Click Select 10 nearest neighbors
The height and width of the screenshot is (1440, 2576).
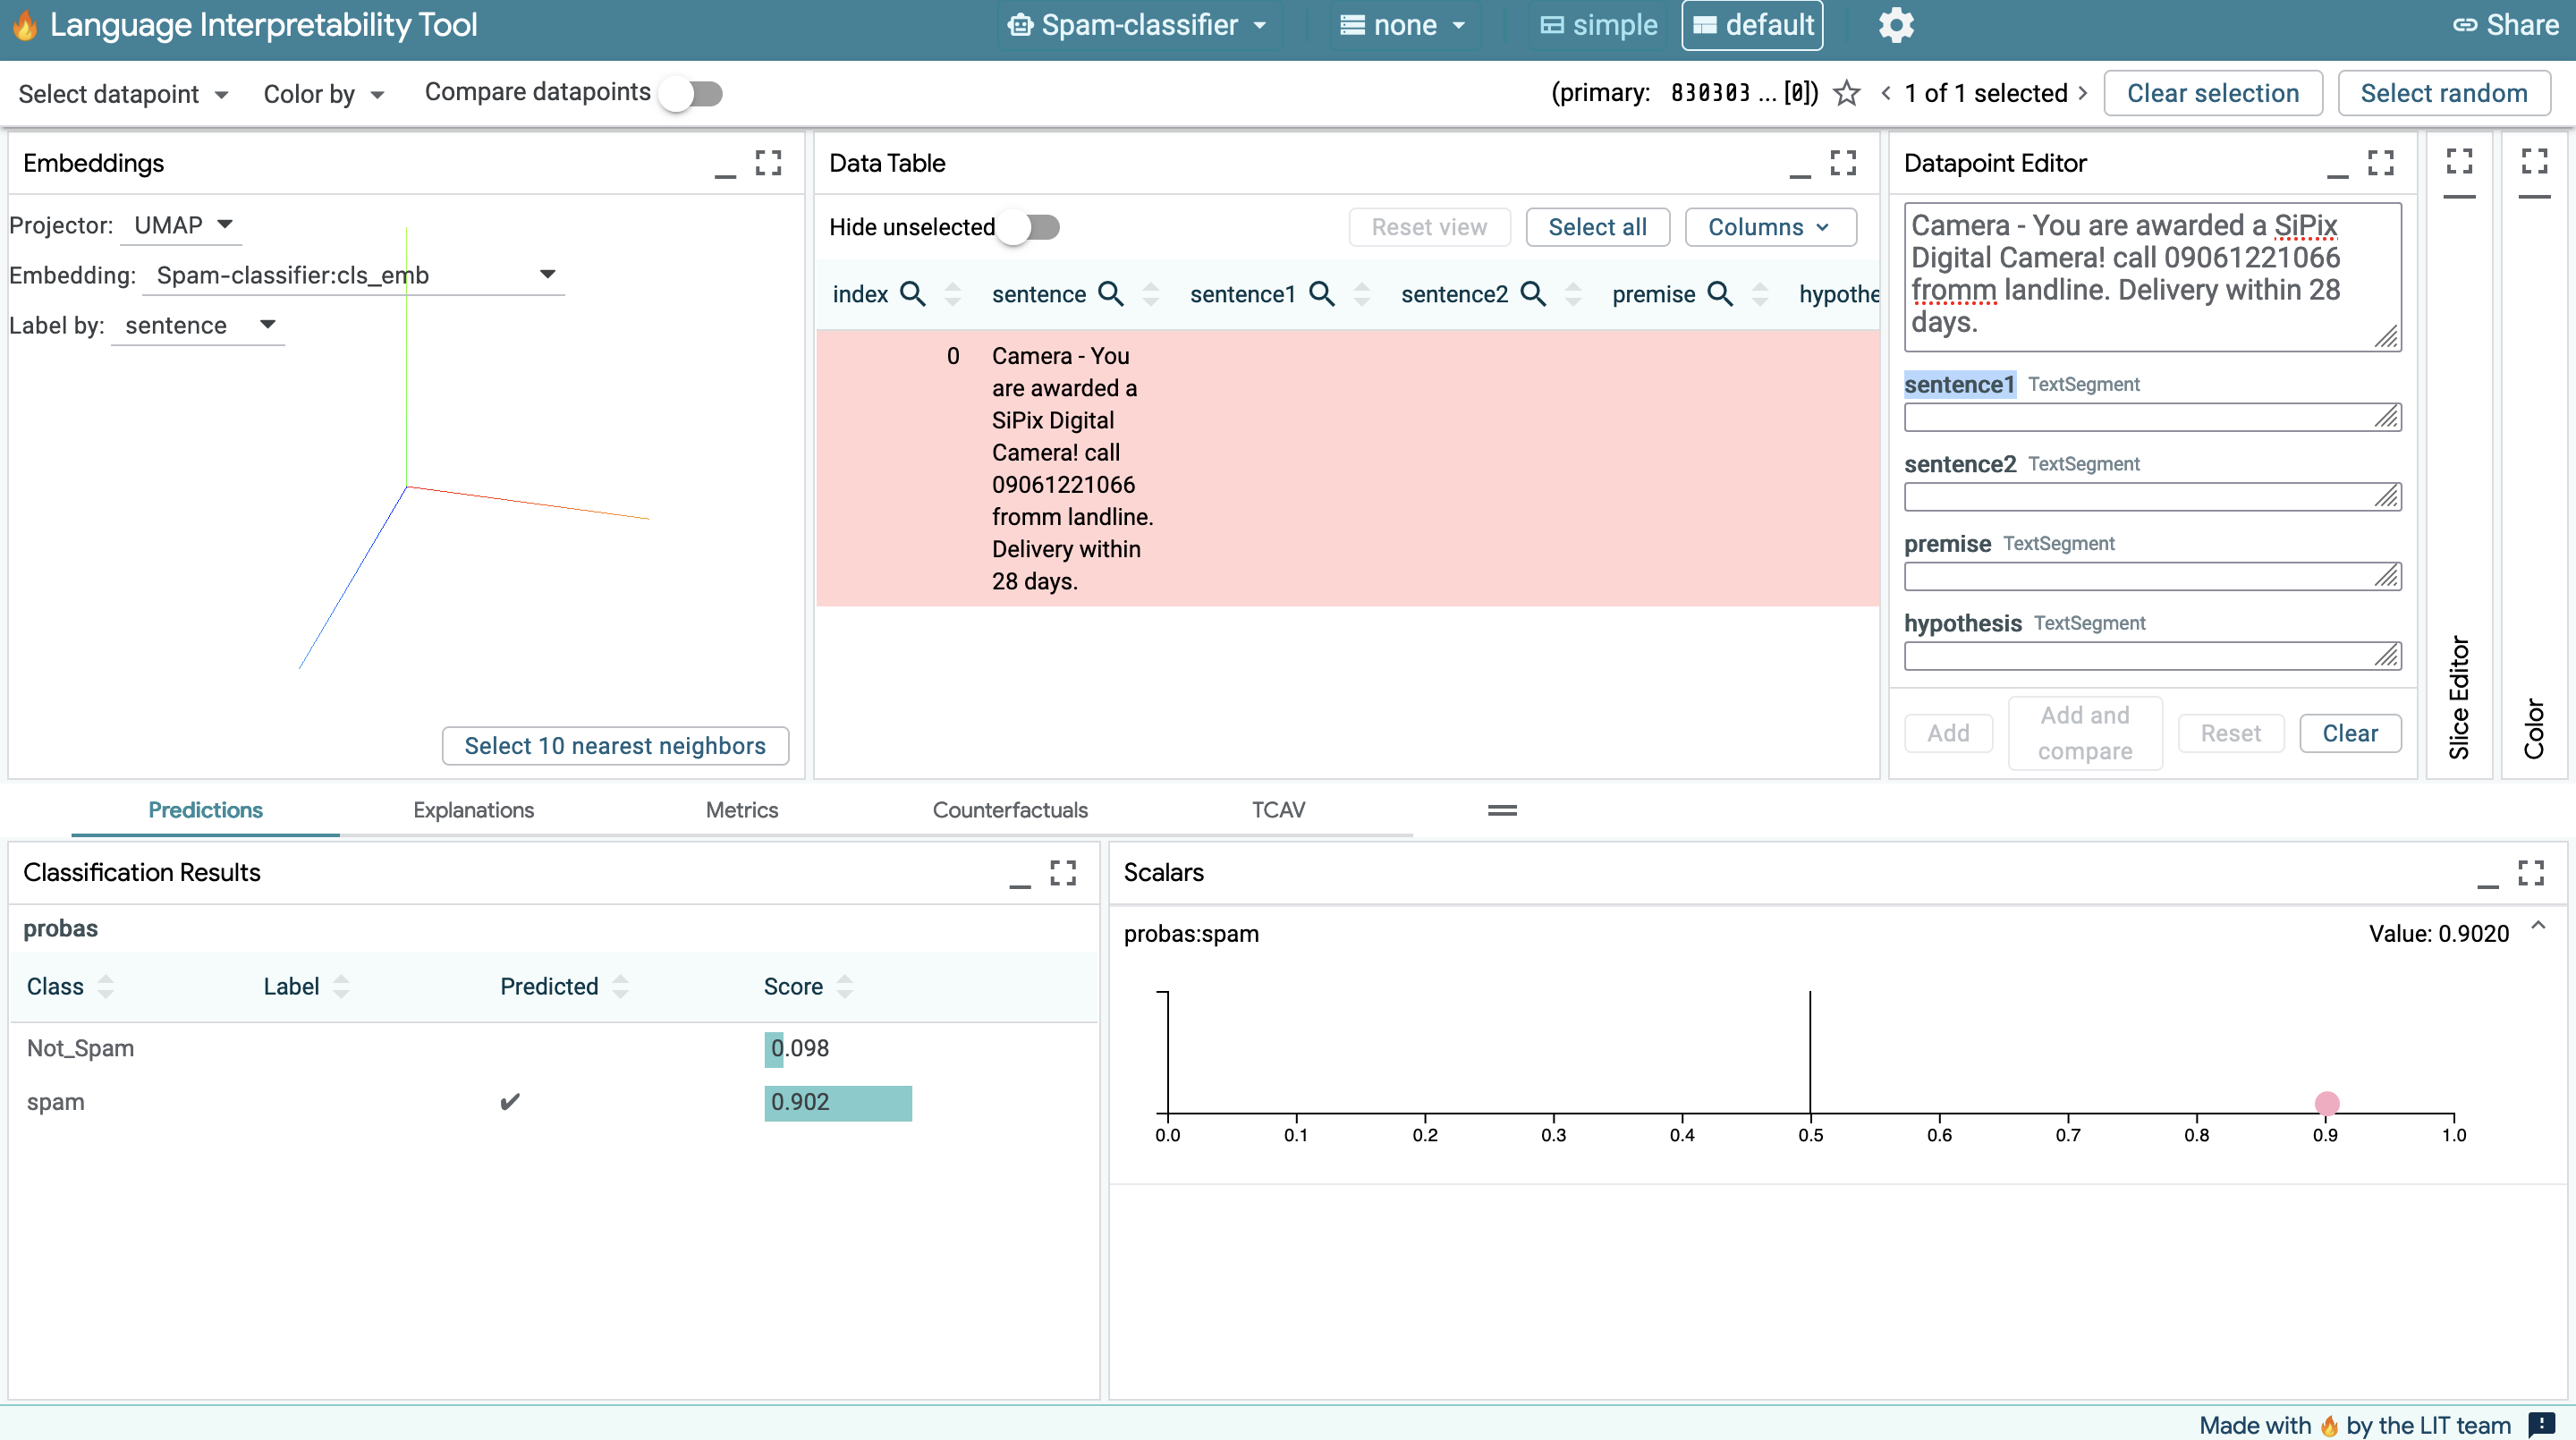615,745
